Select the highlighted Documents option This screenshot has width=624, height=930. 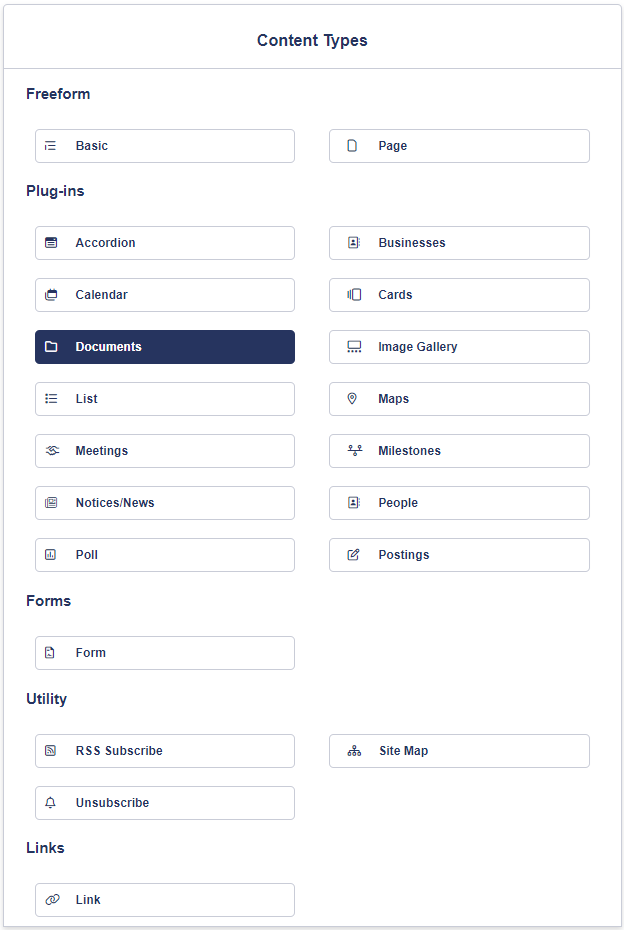coord(165,347)
